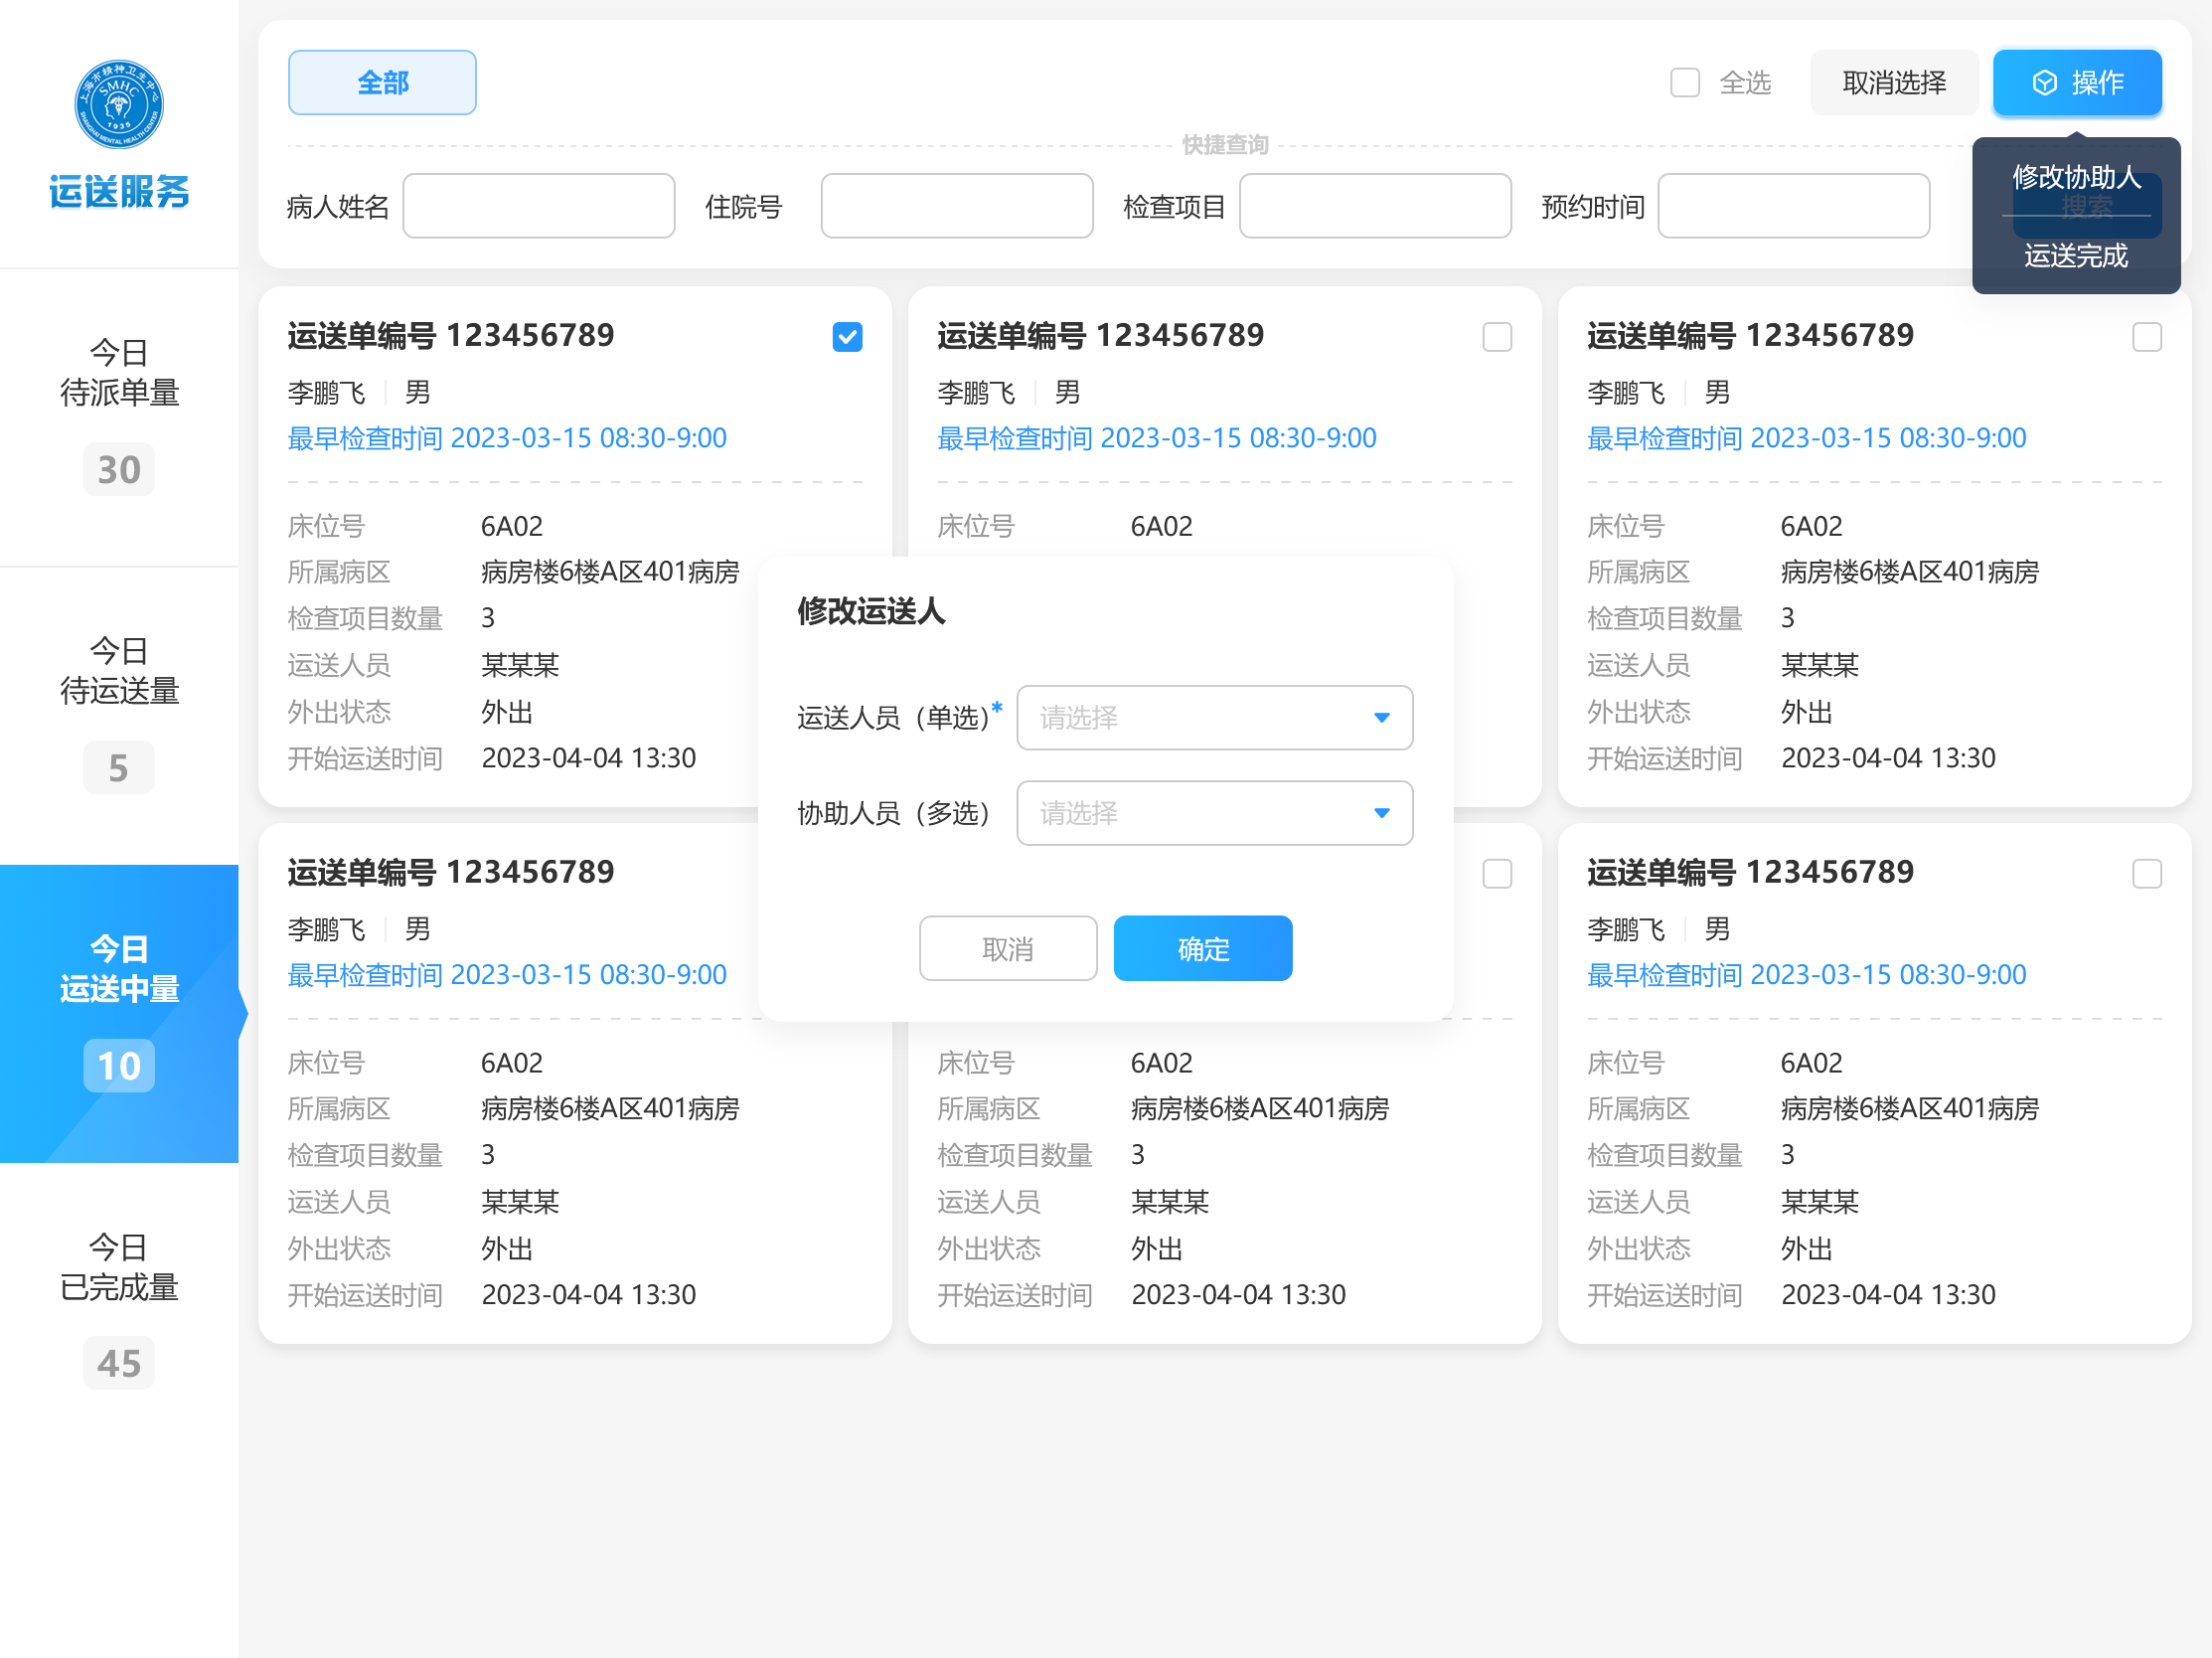Click the top-right card's 运送单编号 title

pyautogui.click(x=1751, y=335)
